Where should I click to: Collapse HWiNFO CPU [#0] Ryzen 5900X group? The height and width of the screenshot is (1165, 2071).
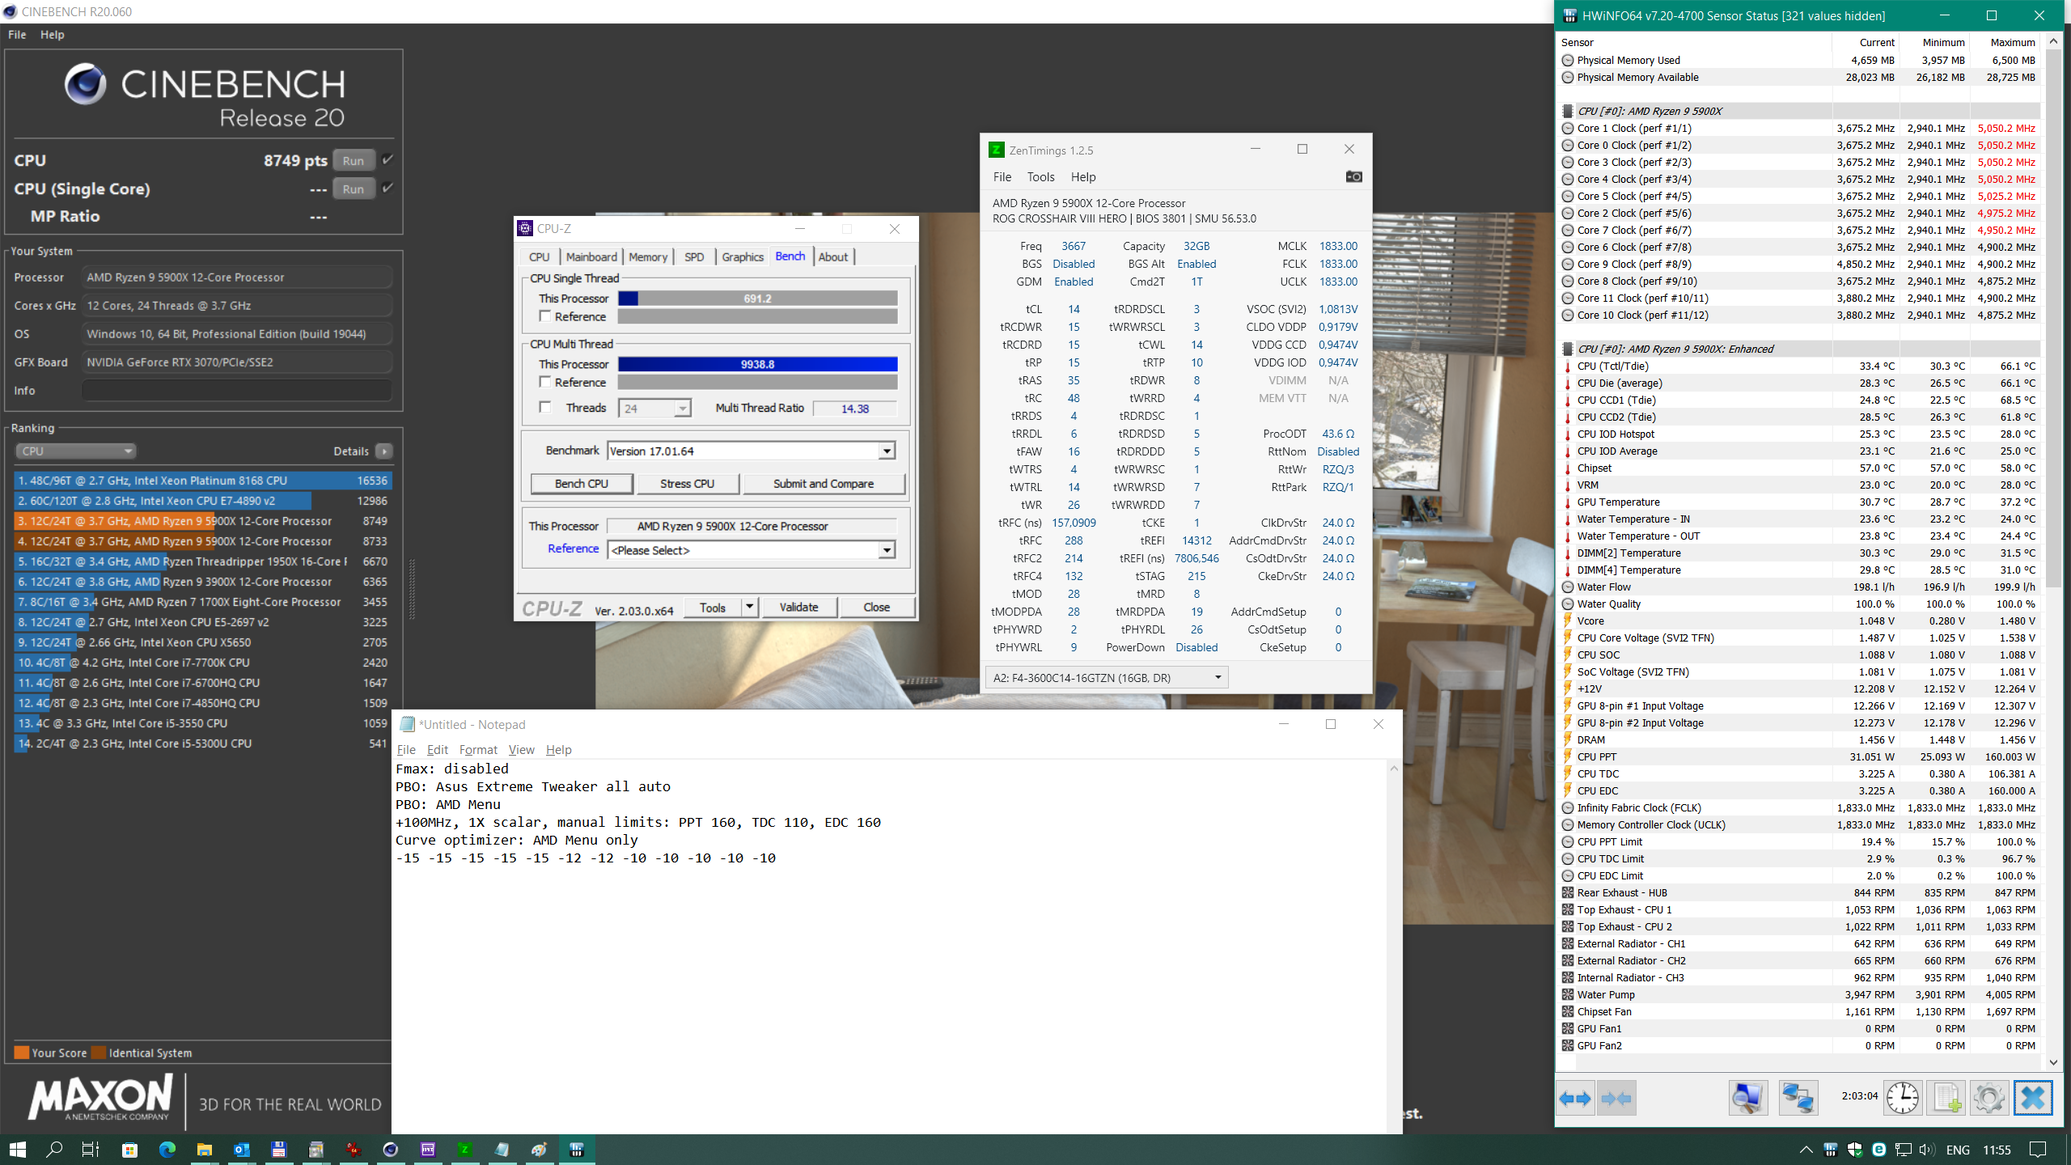[1567, 111]
